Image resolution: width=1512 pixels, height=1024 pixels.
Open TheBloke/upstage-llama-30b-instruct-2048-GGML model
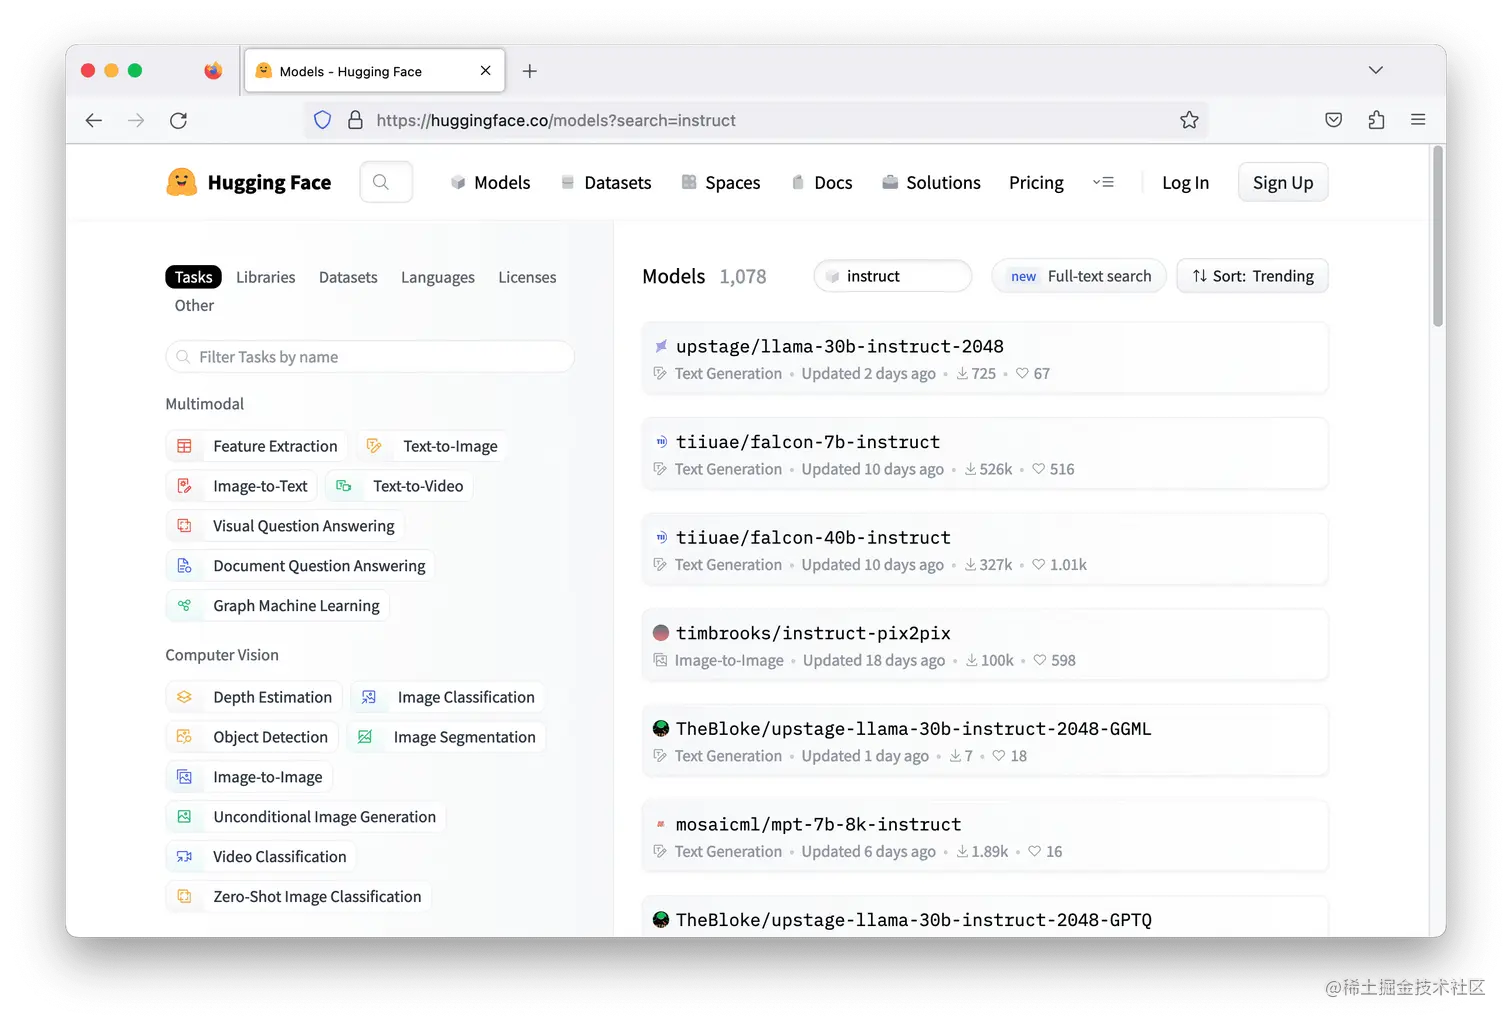(985, 741)
